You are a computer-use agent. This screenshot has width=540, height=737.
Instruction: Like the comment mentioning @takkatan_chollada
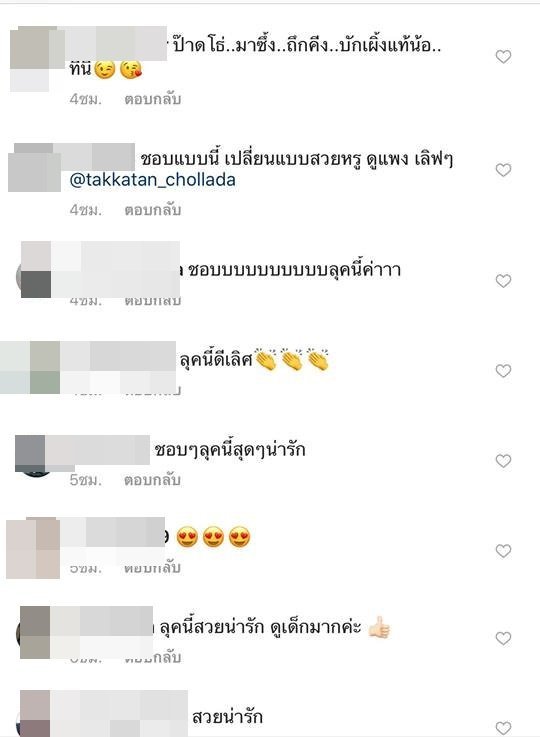coord(503,170)
